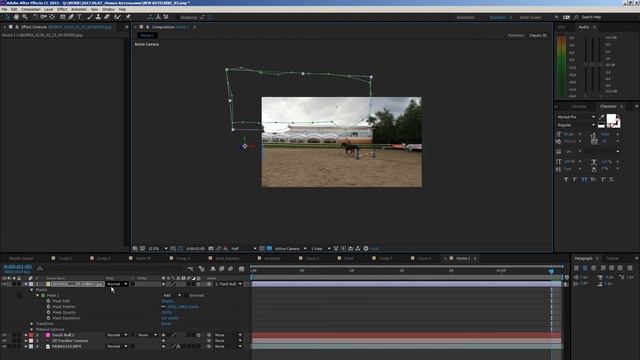Select the Rectangle shape tool

(x=62, y=17)
